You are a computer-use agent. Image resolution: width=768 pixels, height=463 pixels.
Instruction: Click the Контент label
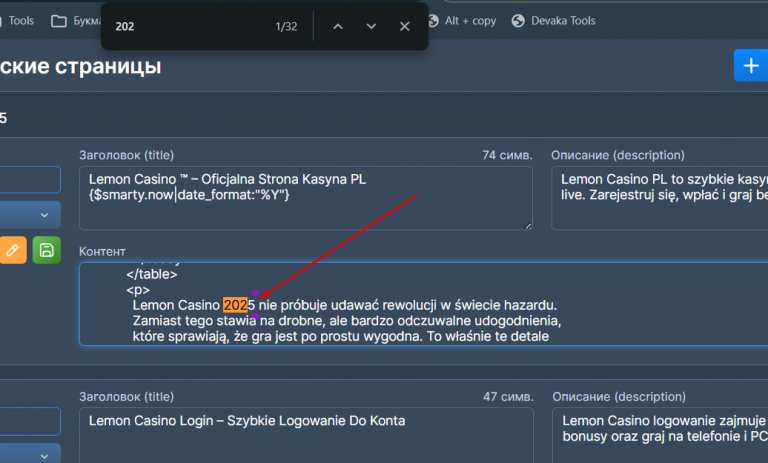click(x=102, y=251)
